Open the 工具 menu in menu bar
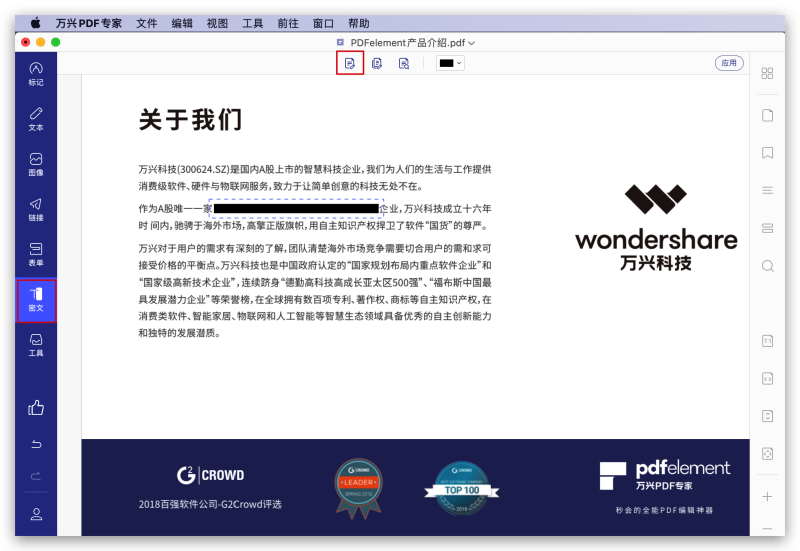Viewport: 800px width, 551px height. coord(253,23)
